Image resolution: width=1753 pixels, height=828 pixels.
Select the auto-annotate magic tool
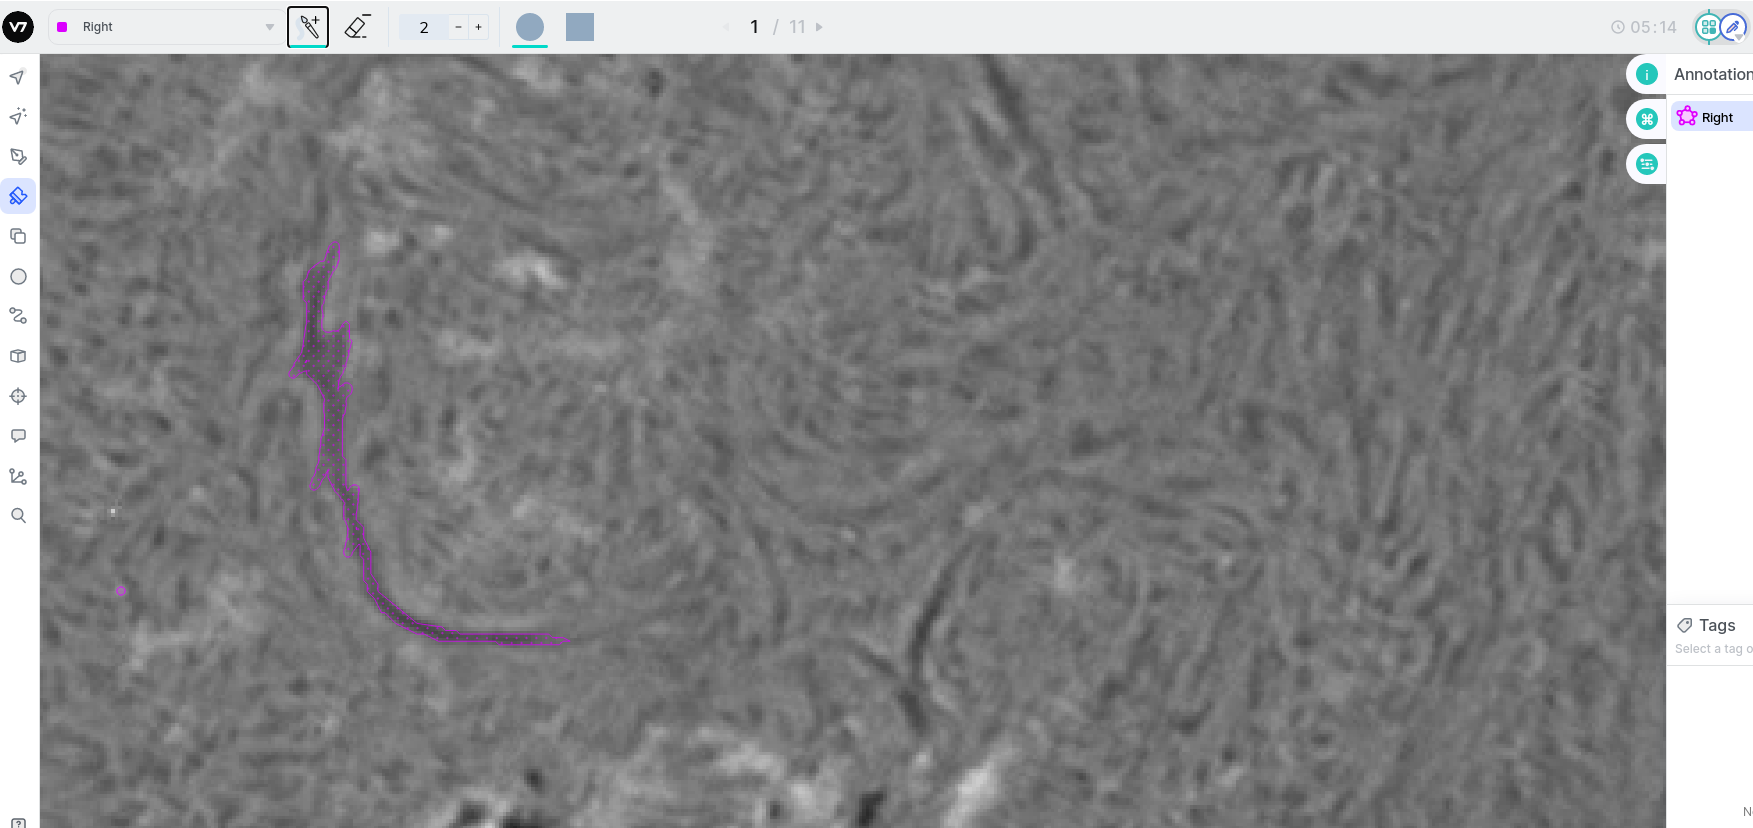click(18, 117)
